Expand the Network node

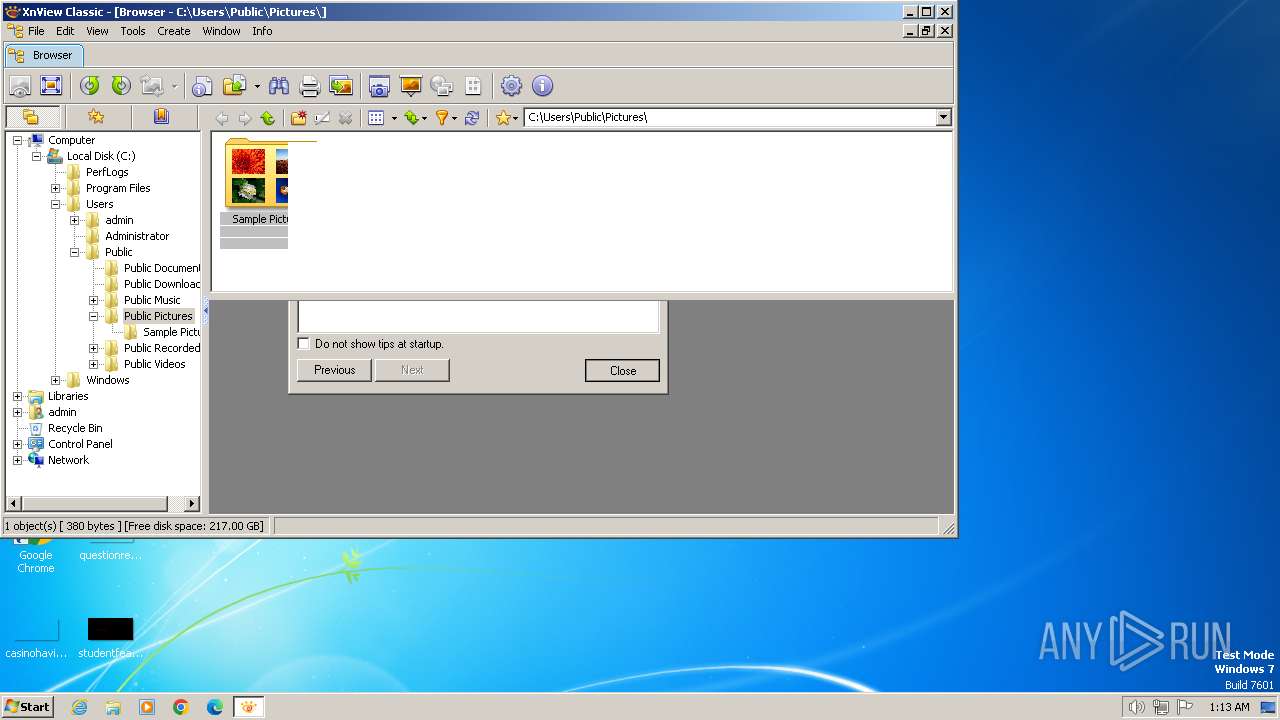pos(17,460)
